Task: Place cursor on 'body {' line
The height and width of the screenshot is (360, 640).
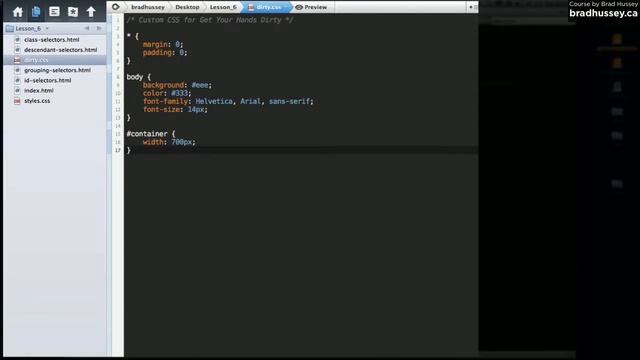Action: (138, 77)
